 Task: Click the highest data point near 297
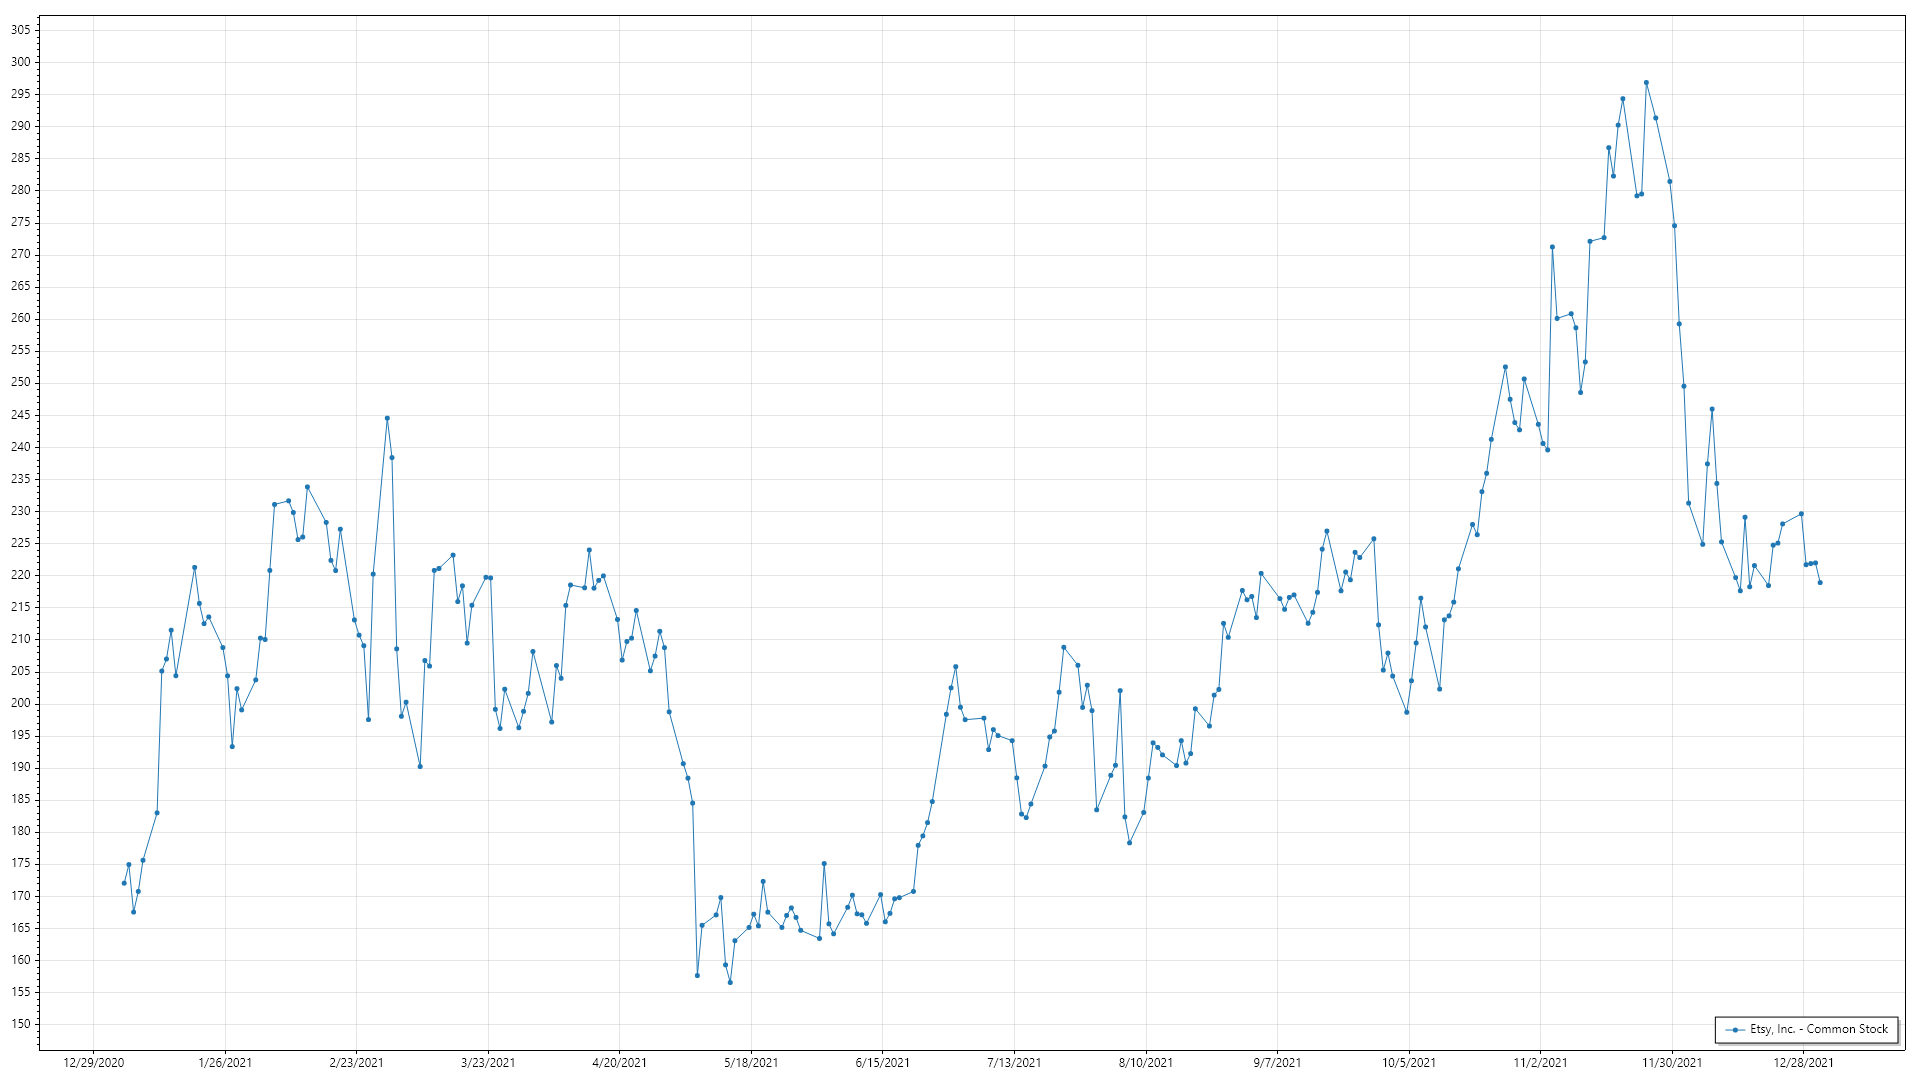point(1646,83)
